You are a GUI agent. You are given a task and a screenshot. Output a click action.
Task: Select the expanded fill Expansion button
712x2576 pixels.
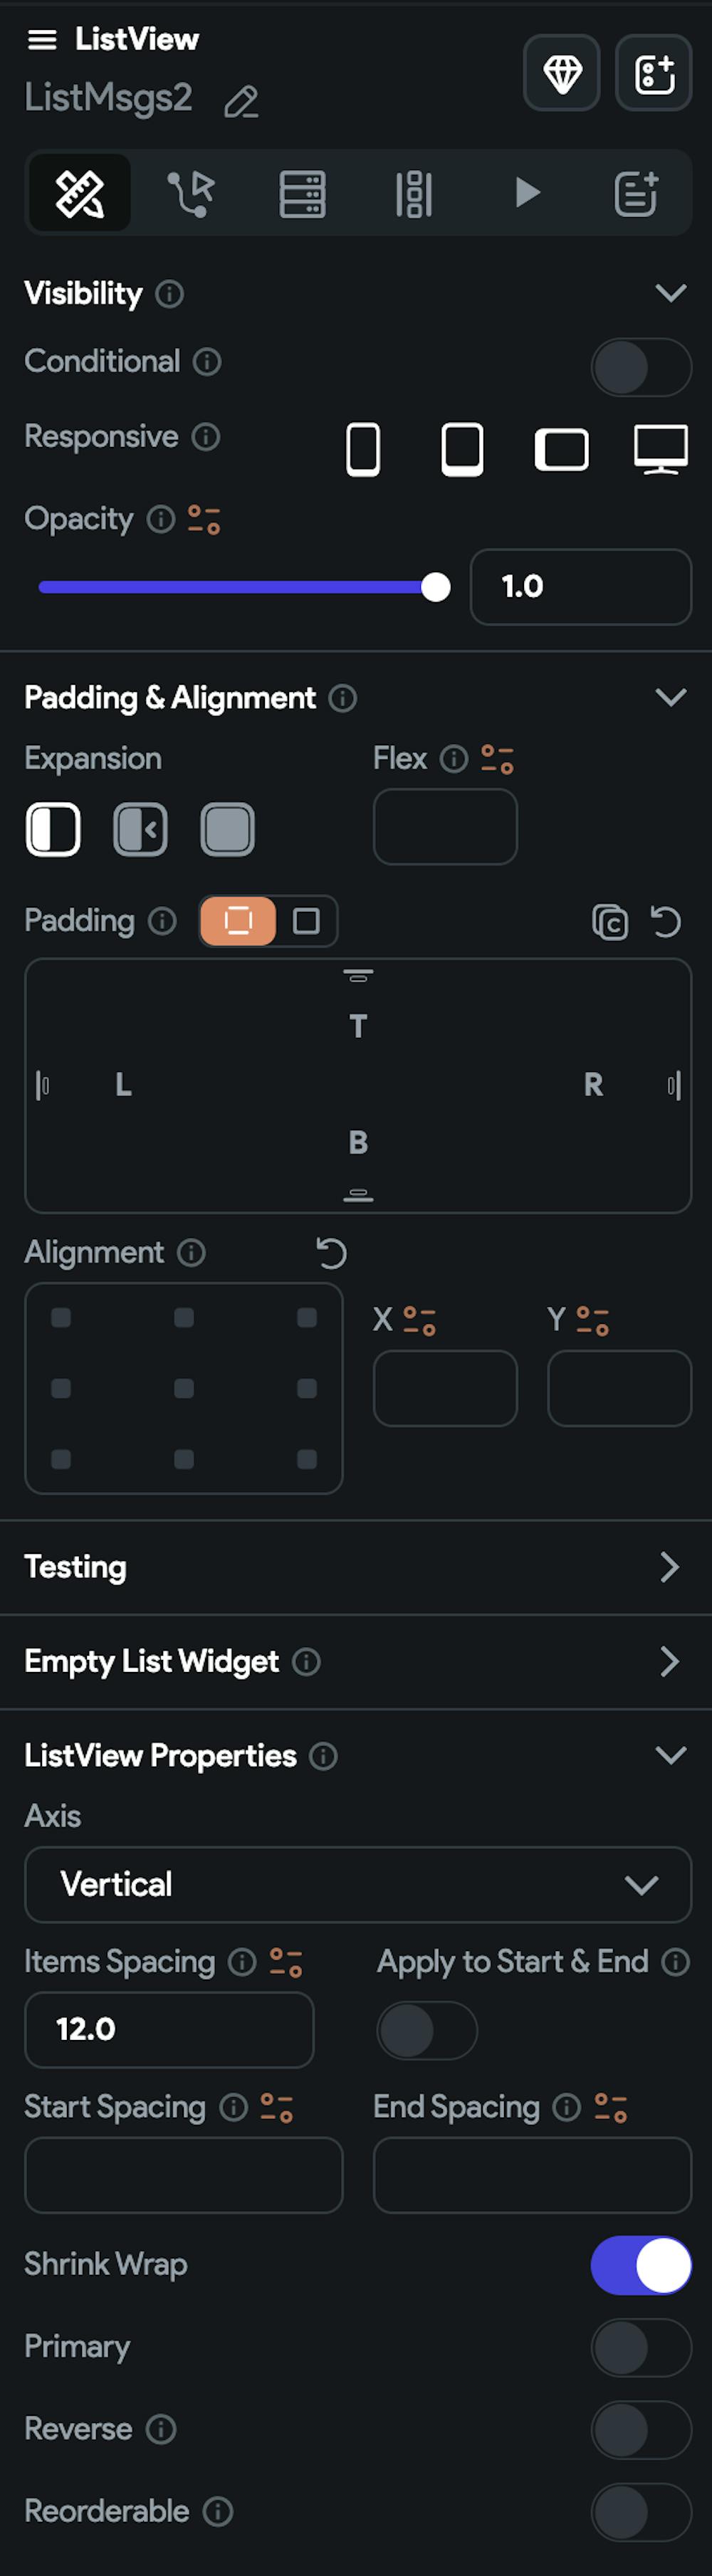pos(228,829)
